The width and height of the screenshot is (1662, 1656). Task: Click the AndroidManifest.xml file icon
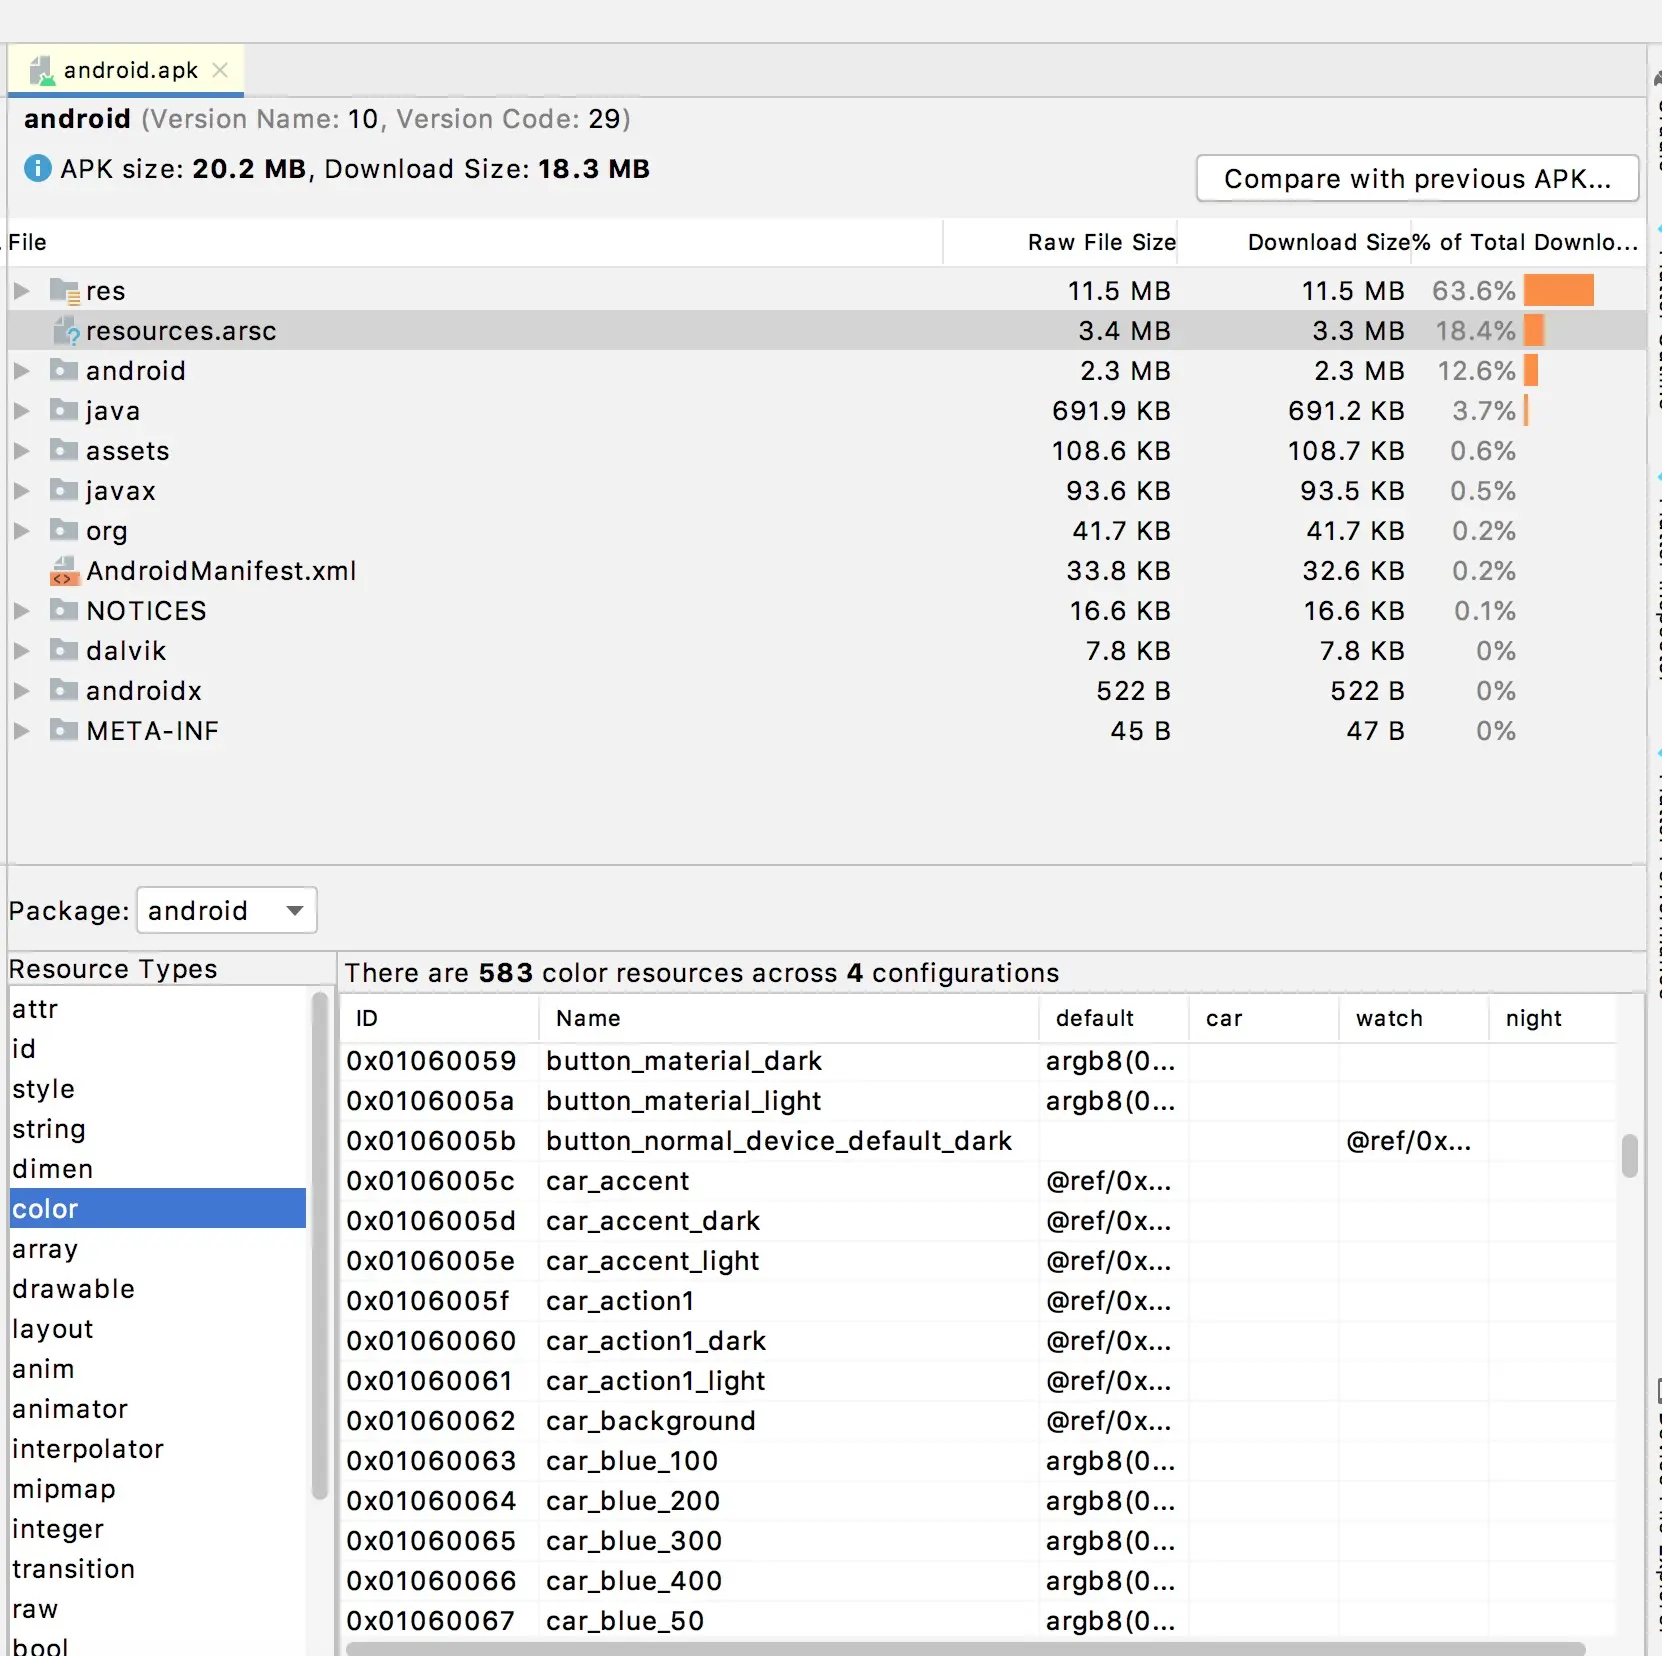[x=64, y=571]
